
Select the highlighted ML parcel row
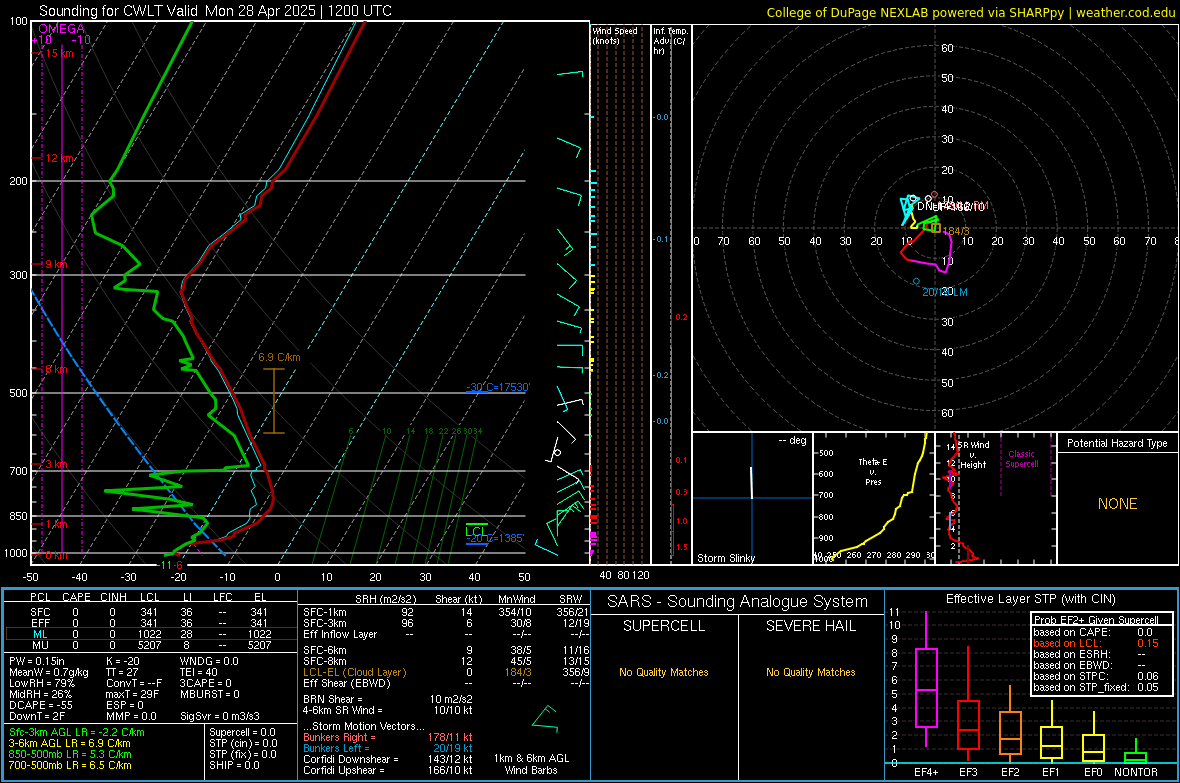pos(151,634)
